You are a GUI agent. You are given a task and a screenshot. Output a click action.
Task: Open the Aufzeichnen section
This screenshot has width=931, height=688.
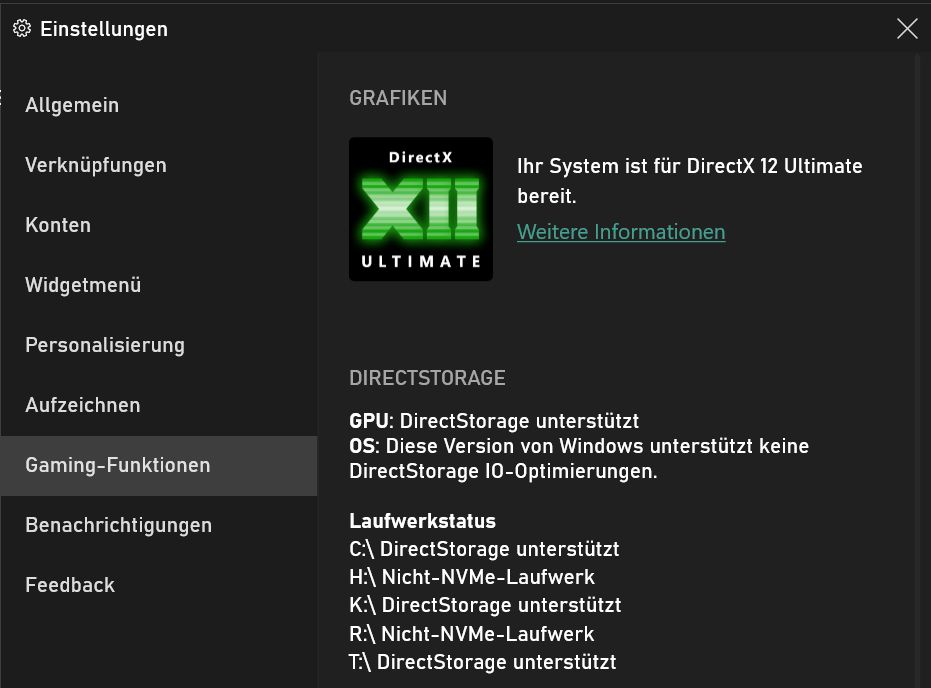(159, 405)
